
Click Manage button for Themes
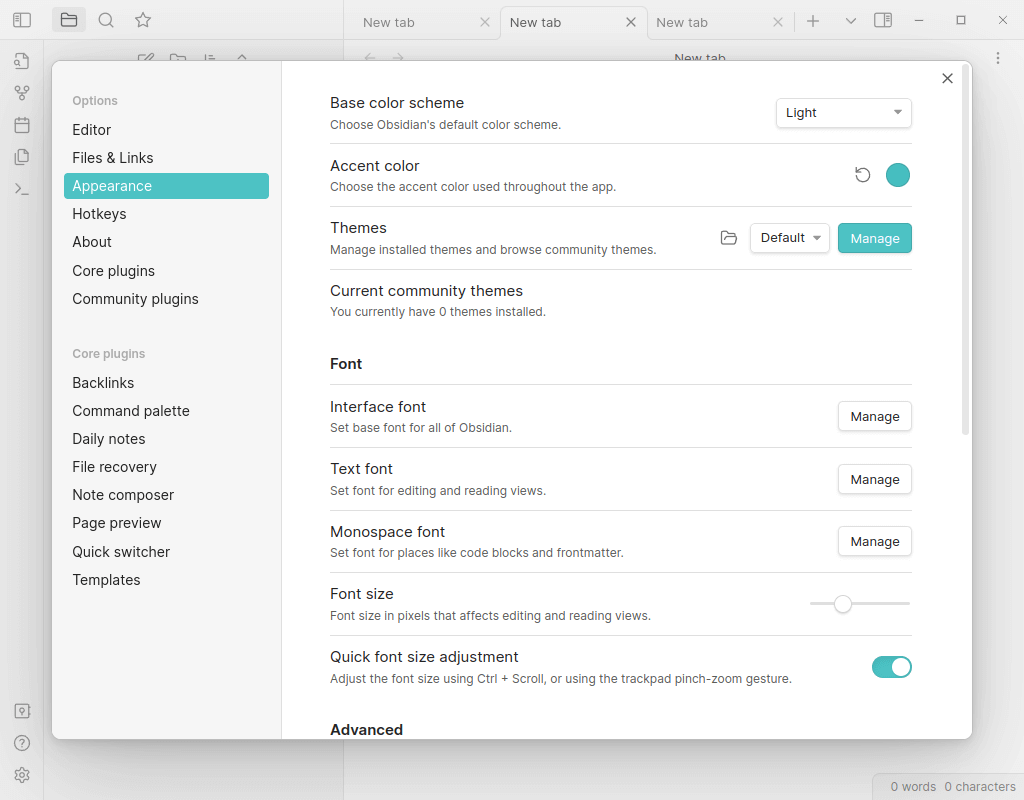(874, 238)
